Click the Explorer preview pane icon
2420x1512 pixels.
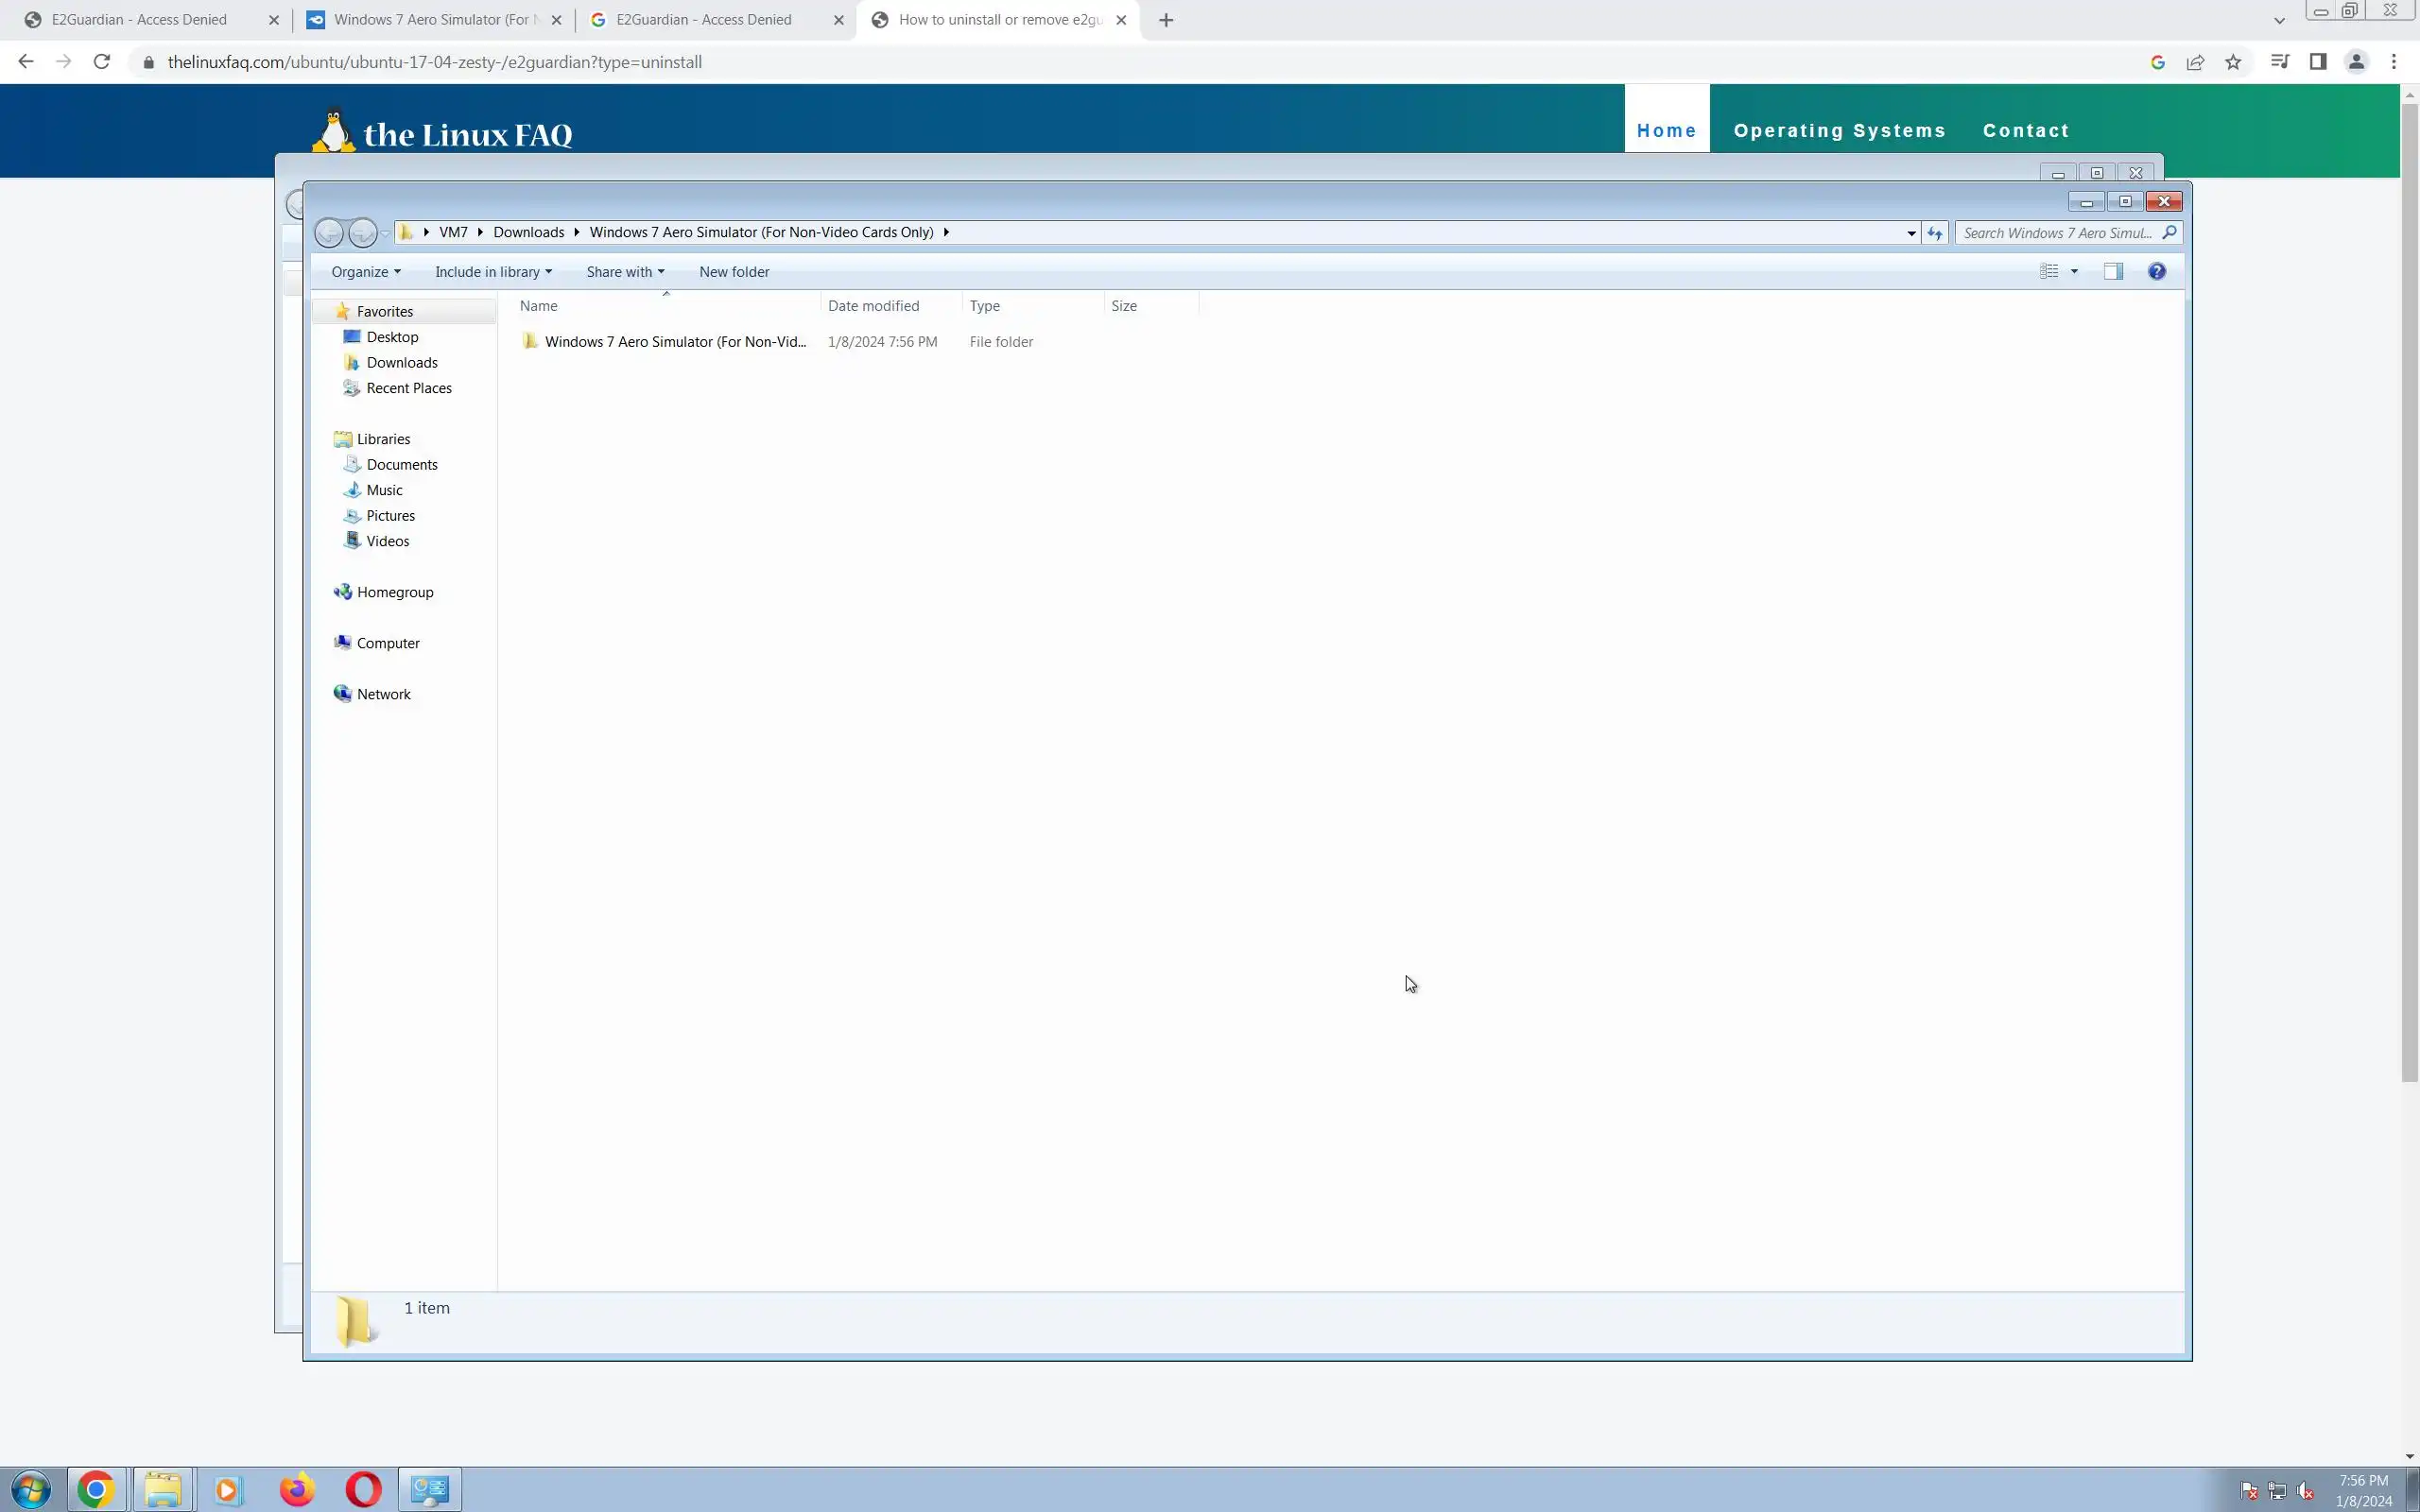pos(2113,271)
